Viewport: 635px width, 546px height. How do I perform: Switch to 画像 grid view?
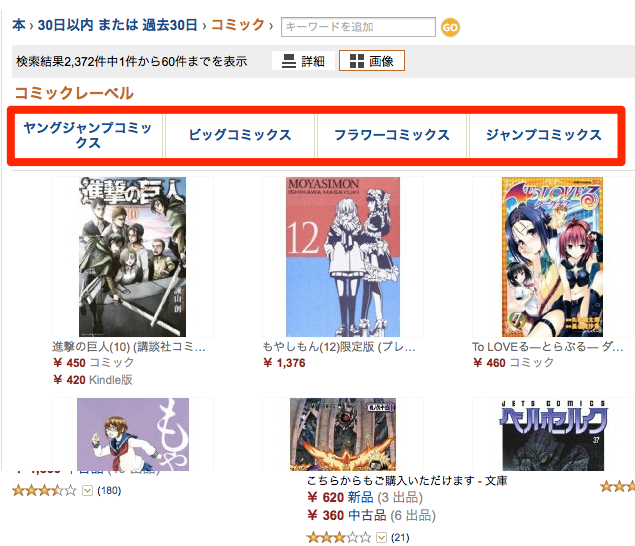point(372,61)
